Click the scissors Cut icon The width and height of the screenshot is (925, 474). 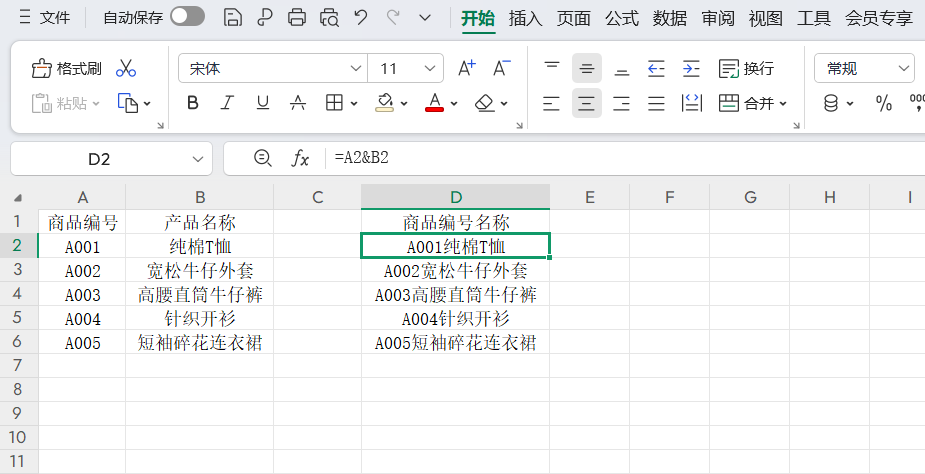(126, 68)
